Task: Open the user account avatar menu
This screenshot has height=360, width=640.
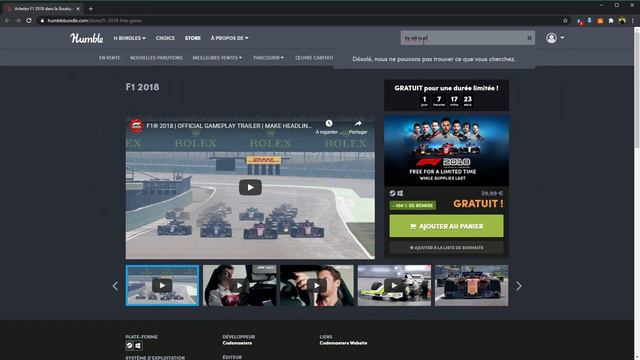Action: point(551,38)
